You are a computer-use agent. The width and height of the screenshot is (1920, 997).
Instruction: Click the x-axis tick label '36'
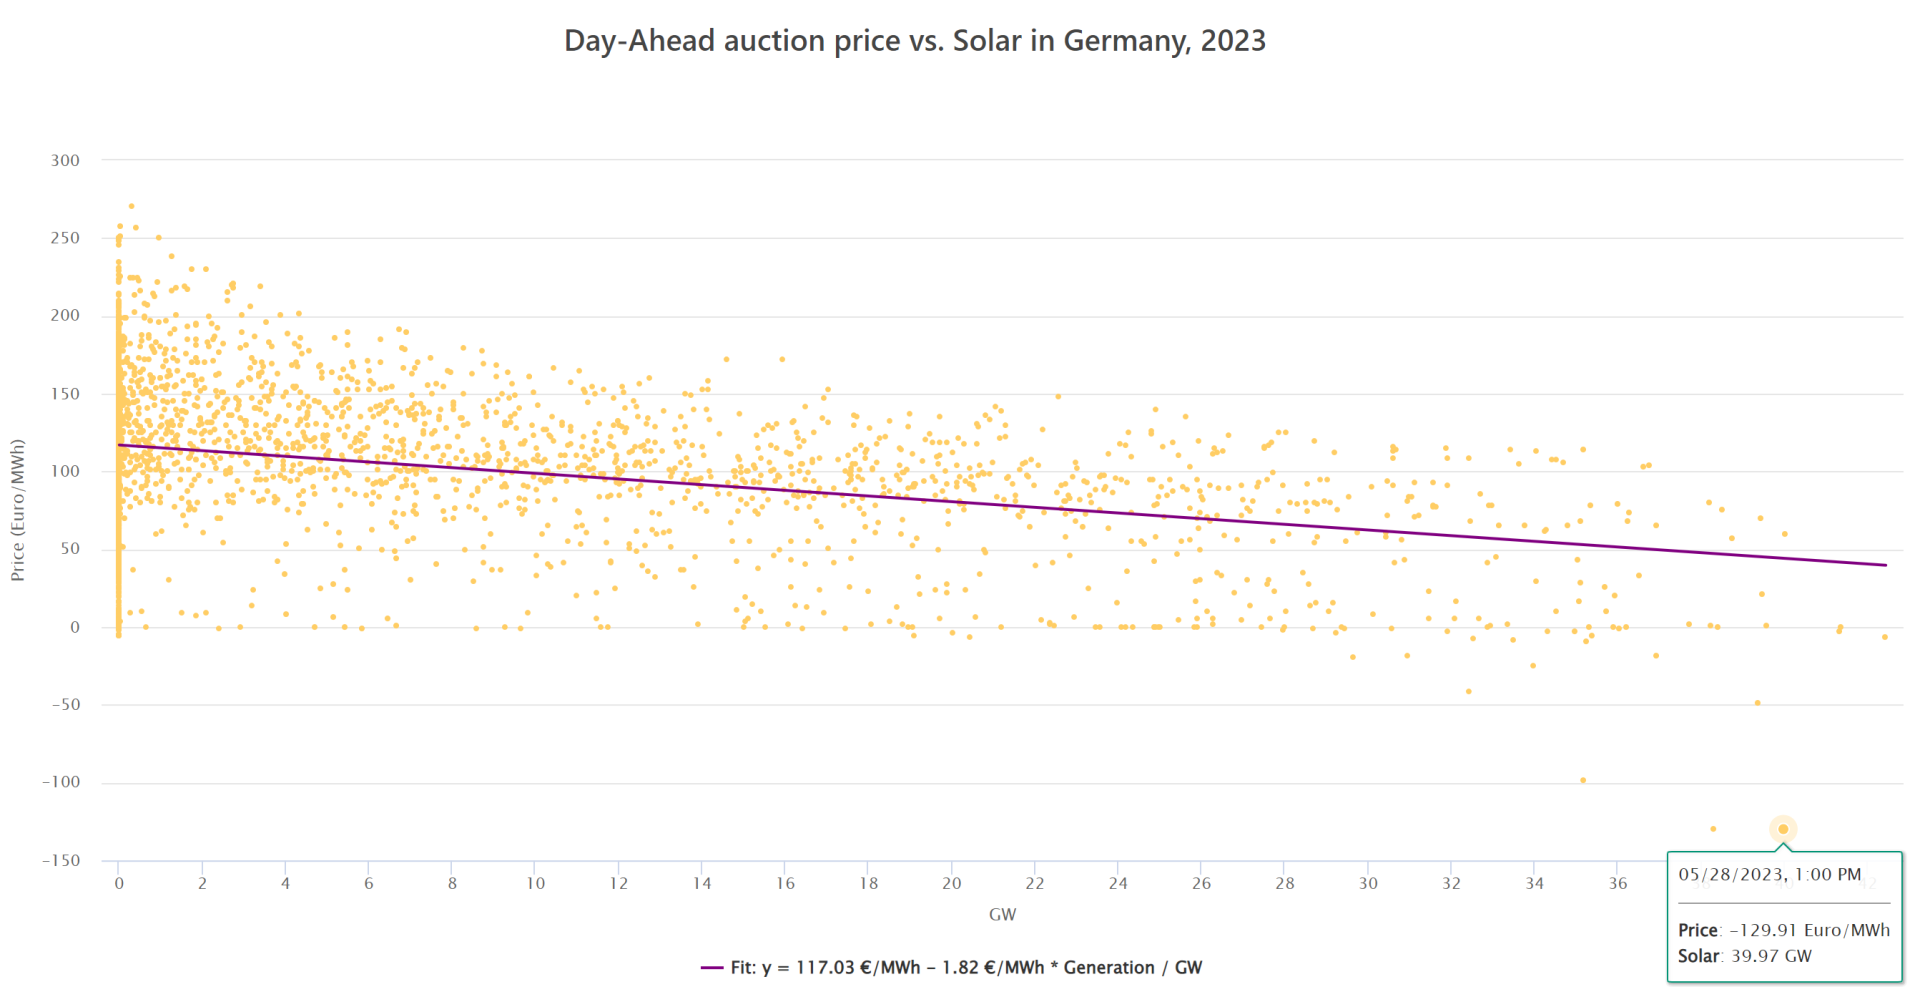click(x=1618, y=884)
